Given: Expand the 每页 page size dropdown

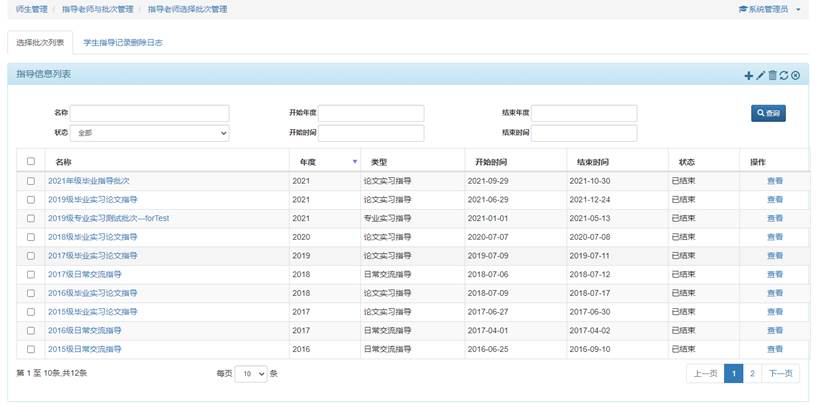Looking at the screenshot, I should pos(251,373).
